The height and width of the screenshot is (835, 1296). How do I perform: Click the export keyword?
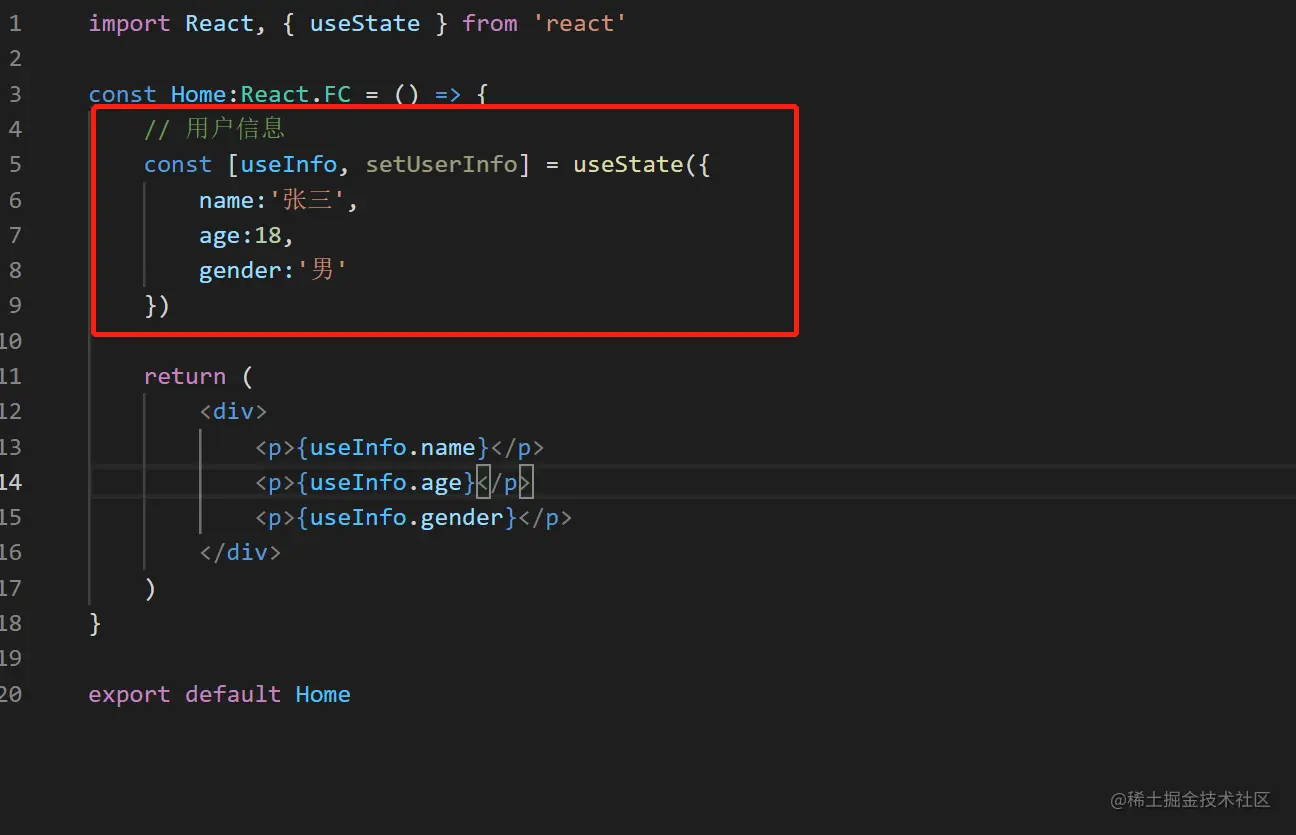[129, 694]
